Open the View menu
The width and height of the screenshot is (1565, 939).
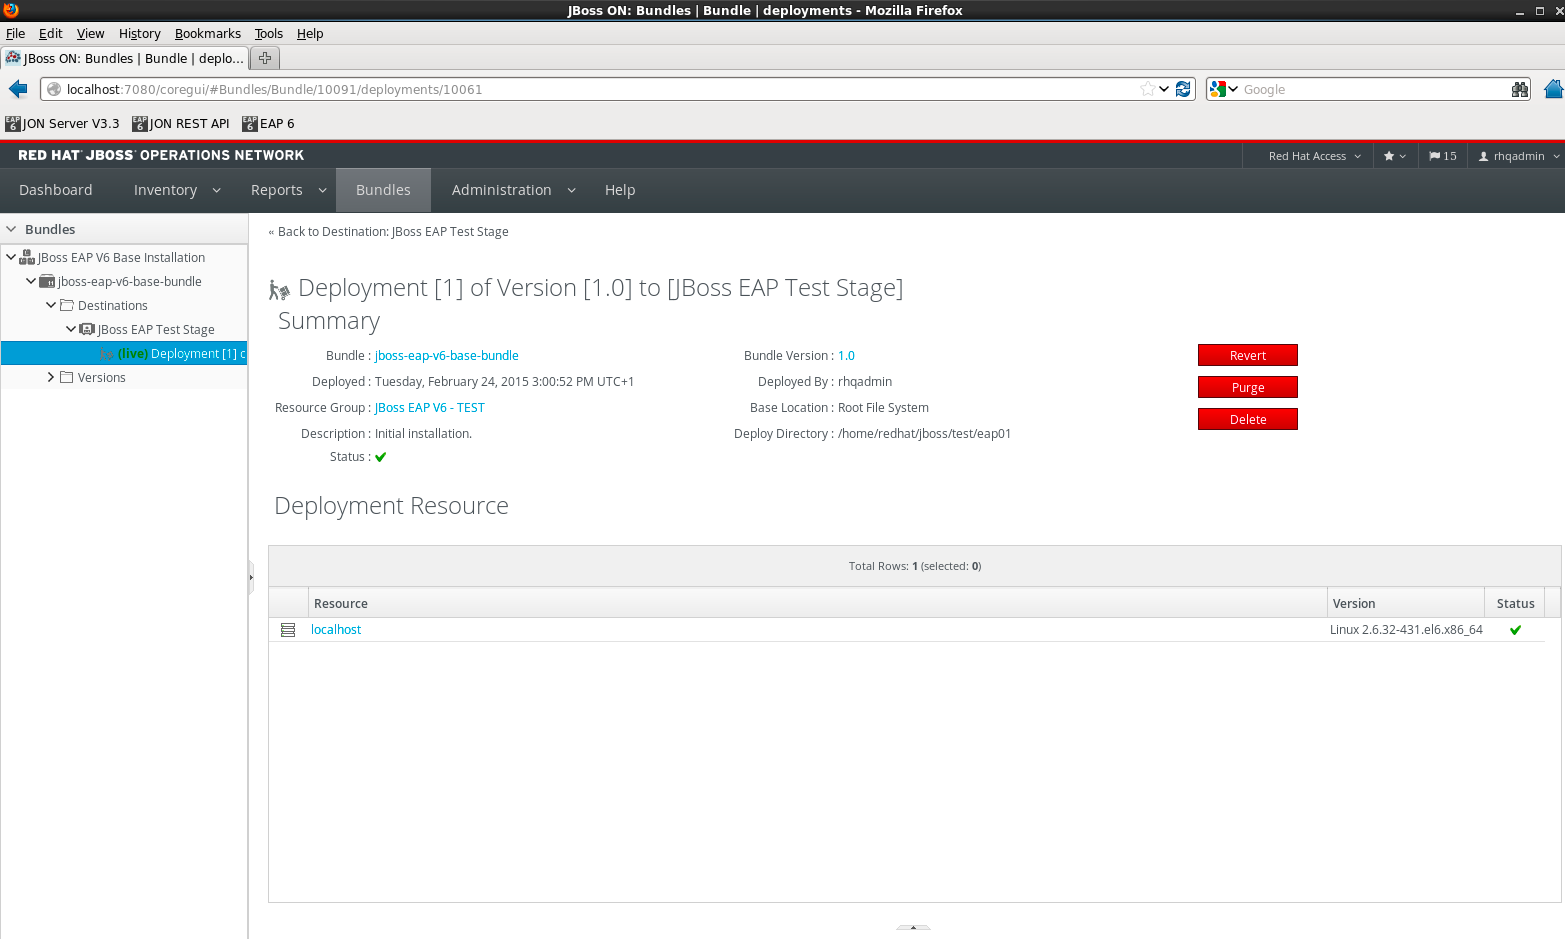pyautogui.click(x=90, y=33)
